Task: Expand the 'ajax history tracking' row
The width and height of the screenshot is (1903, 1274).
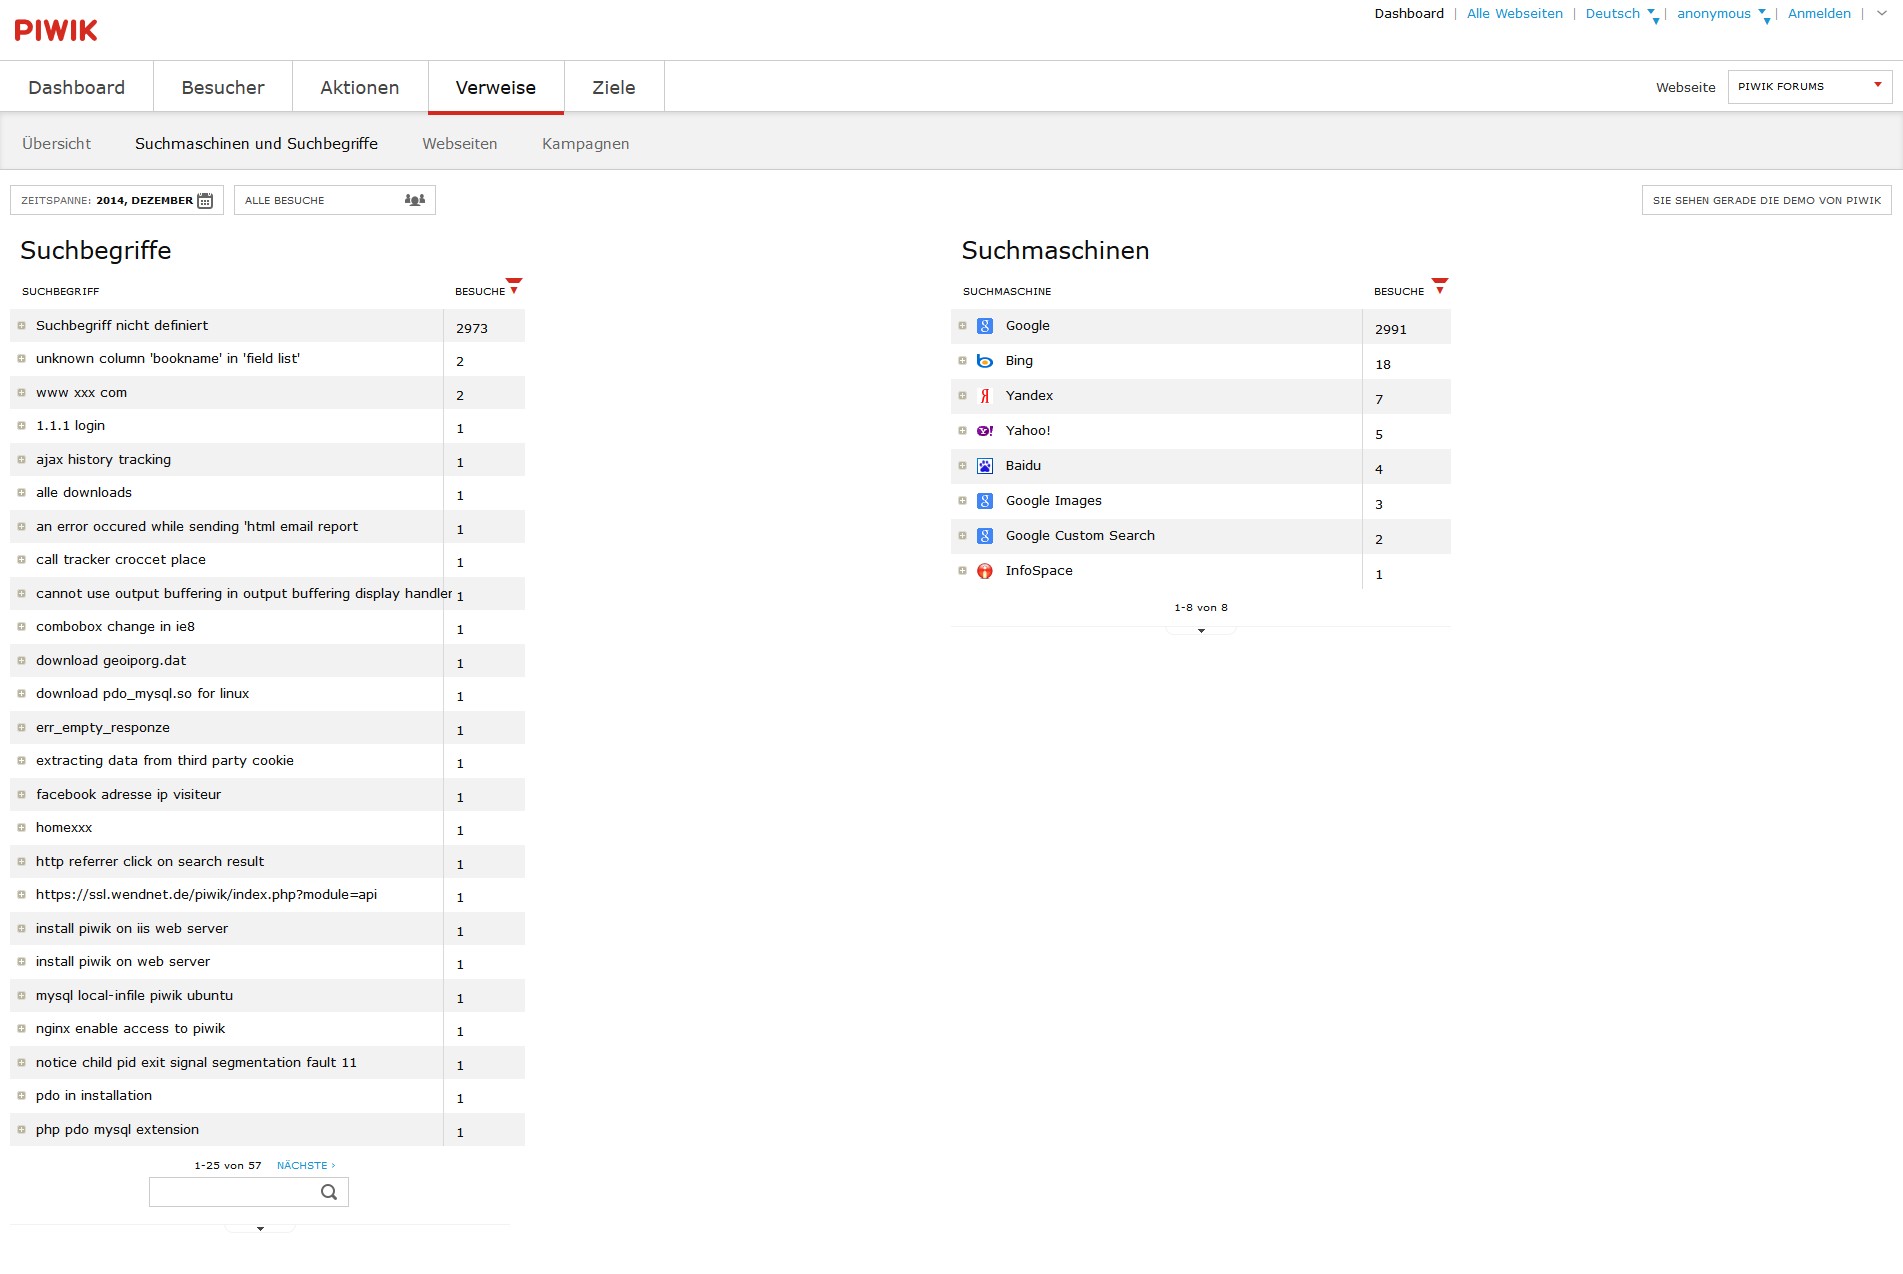Action: [21, 460]
